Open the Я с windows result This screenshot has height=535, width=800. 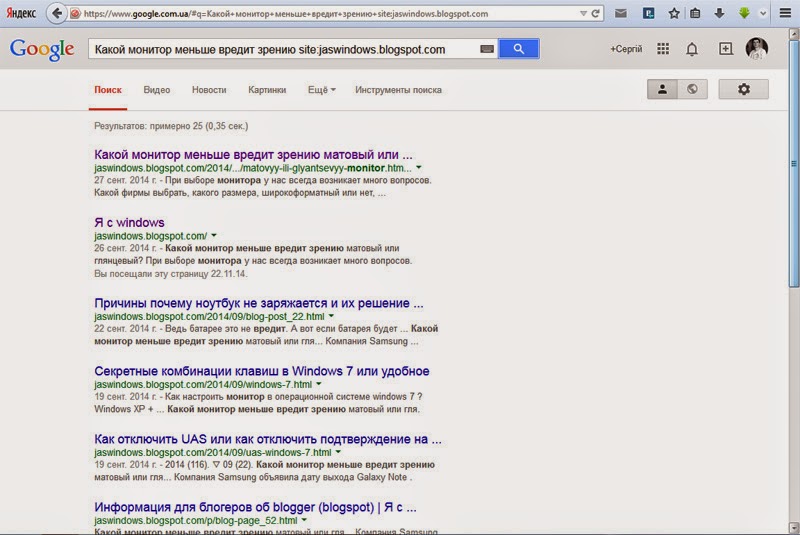129,222
